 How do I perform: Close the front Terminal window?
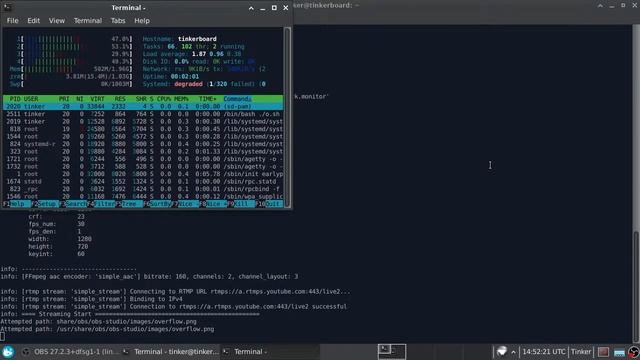pos(286,8)
